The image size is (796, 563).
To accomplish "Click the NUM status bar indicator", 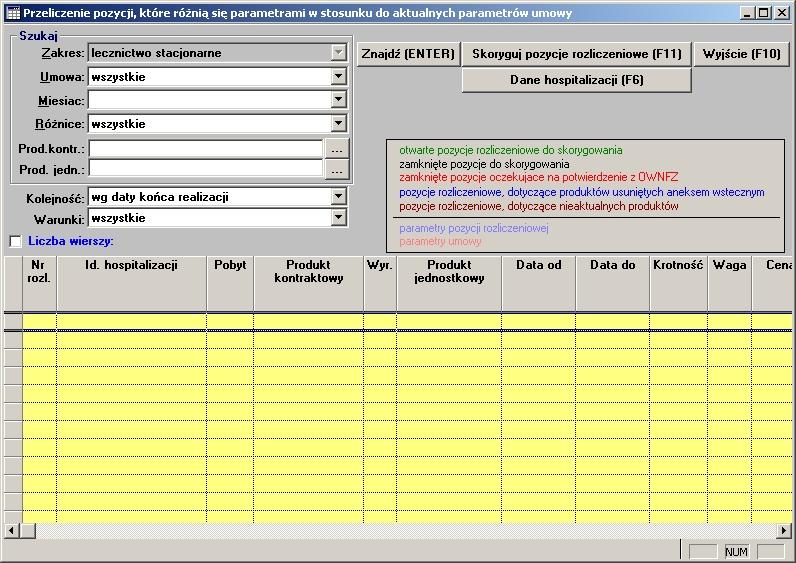I will click(736, 552).
